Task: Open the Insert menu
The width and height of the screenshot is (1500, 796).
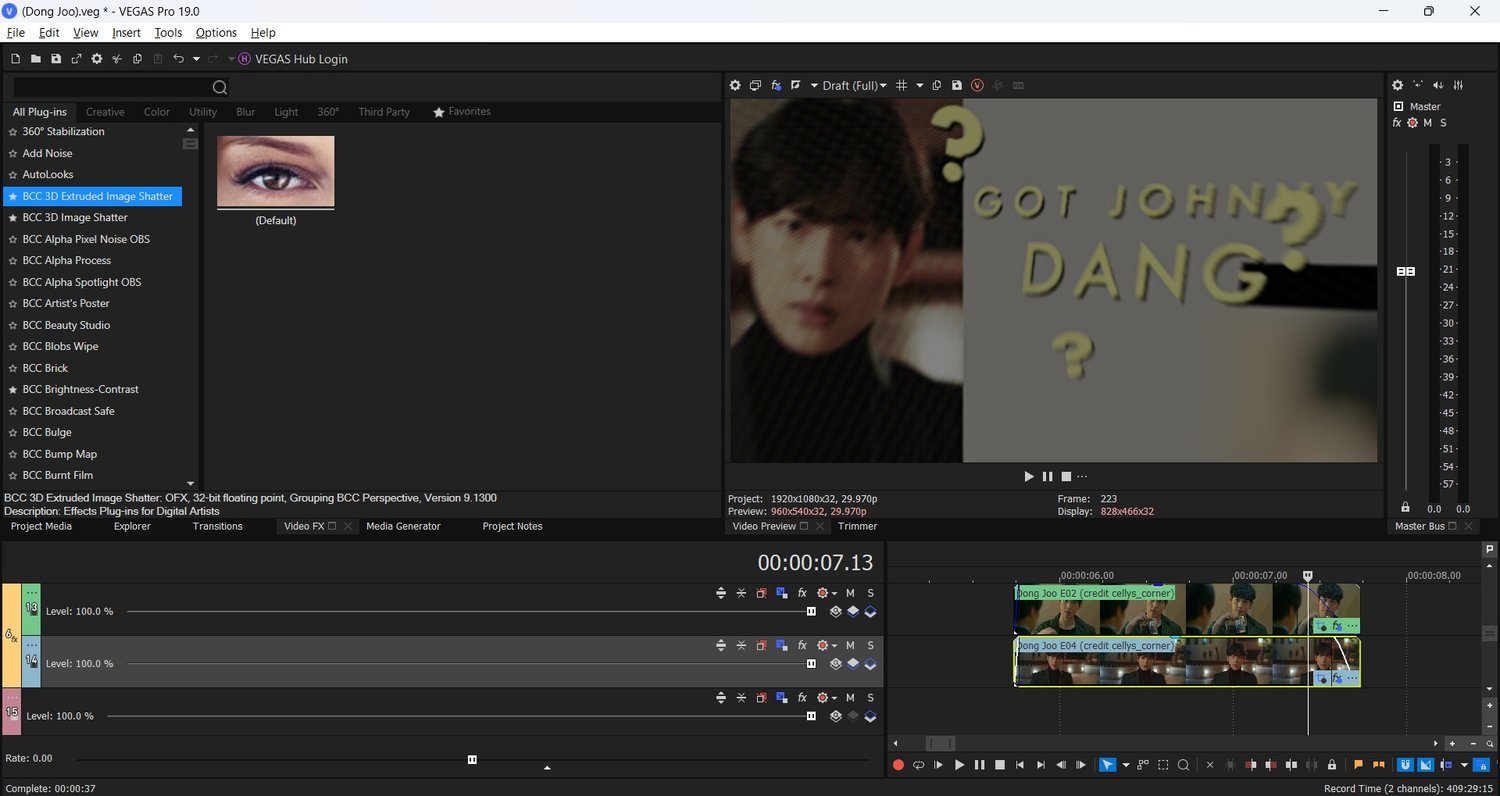Action: tap(126, 33)
